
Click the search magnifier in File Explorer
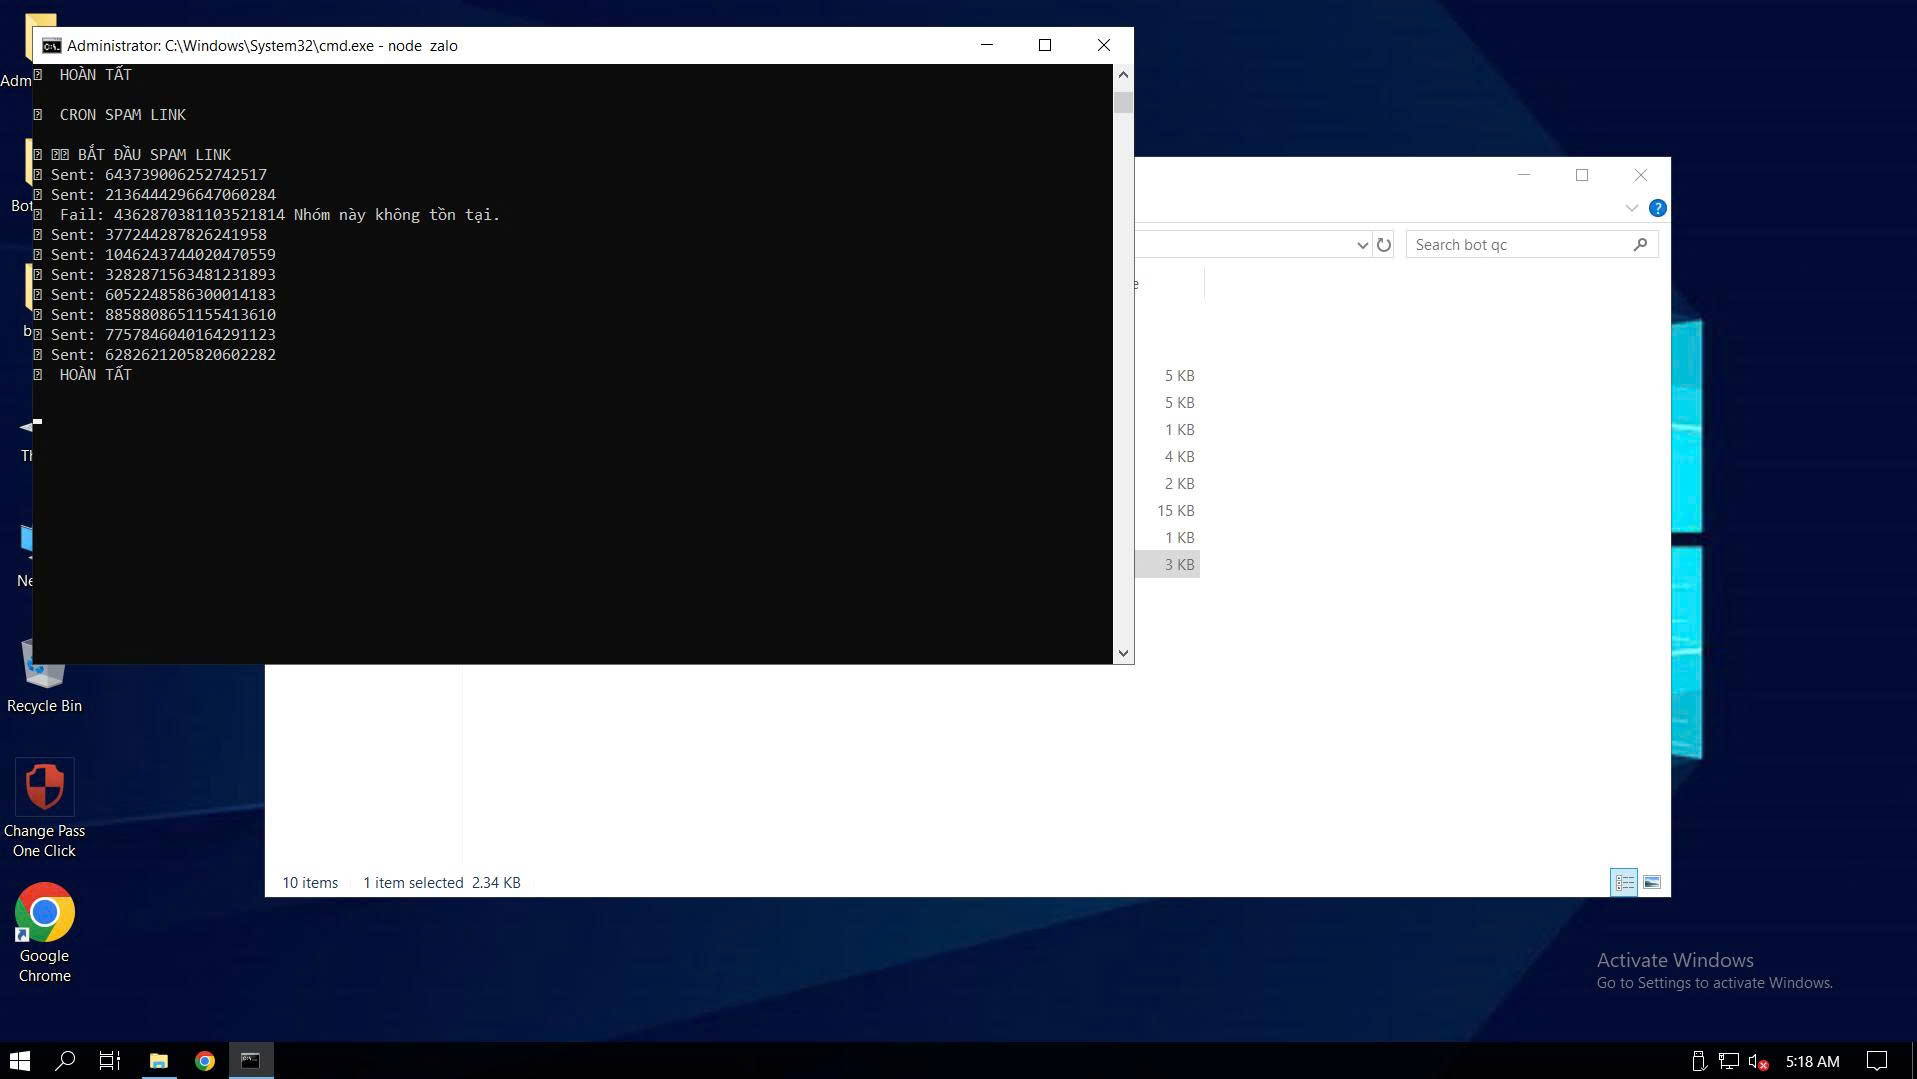[x=1640, y=245]
